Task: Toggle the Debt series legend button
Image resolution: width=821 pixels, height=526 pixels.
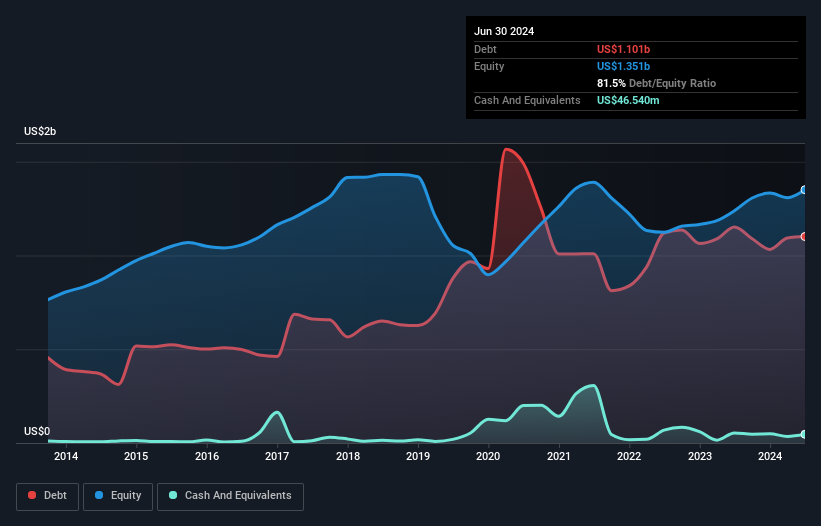Action: click(48, 496)
